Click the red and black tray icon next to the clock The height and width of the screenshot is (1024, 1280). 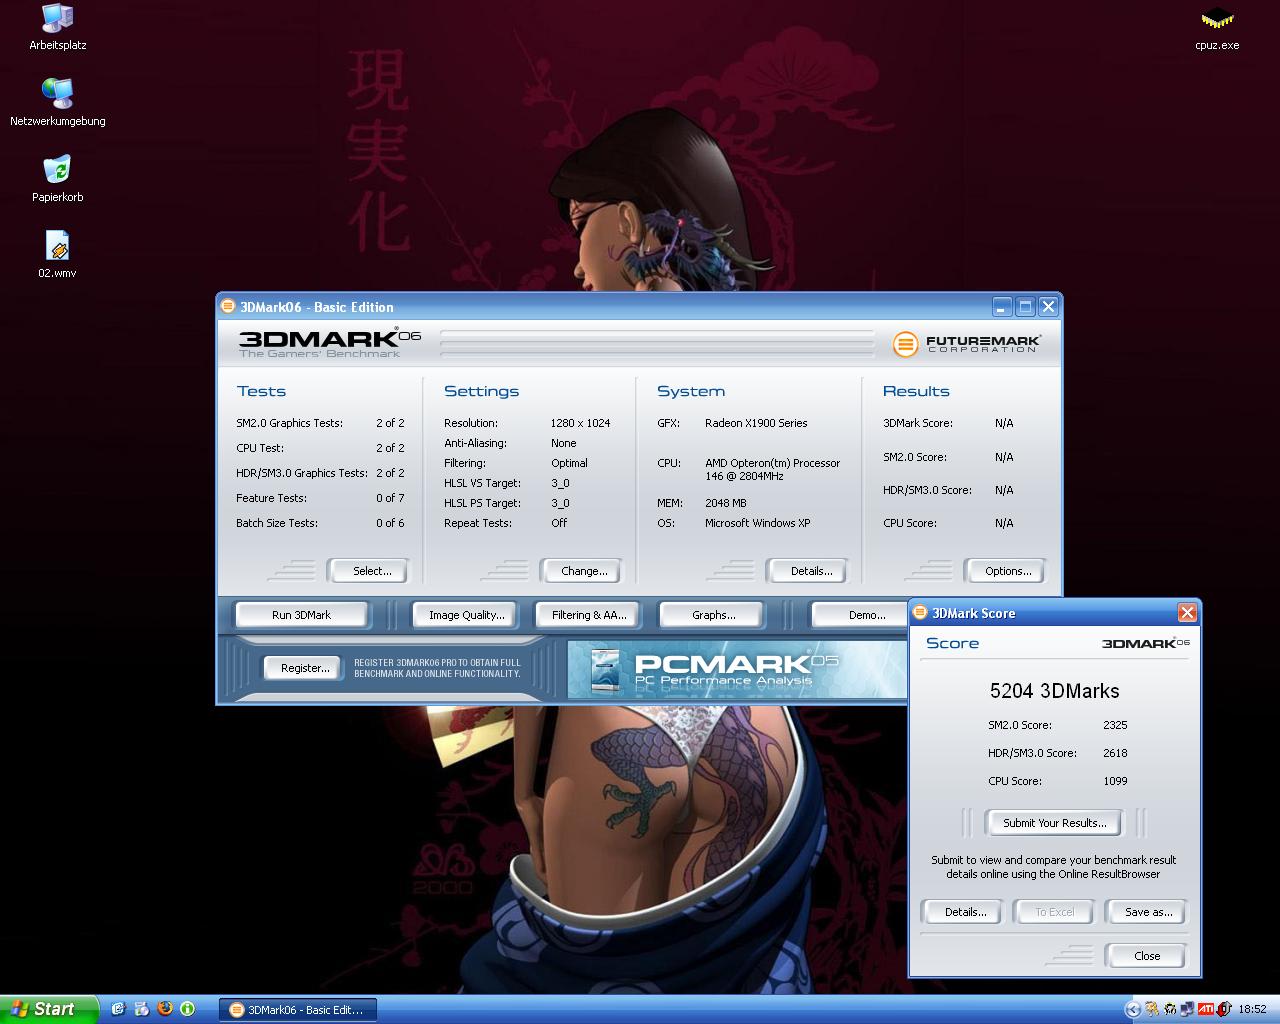click(1224, 1009)
